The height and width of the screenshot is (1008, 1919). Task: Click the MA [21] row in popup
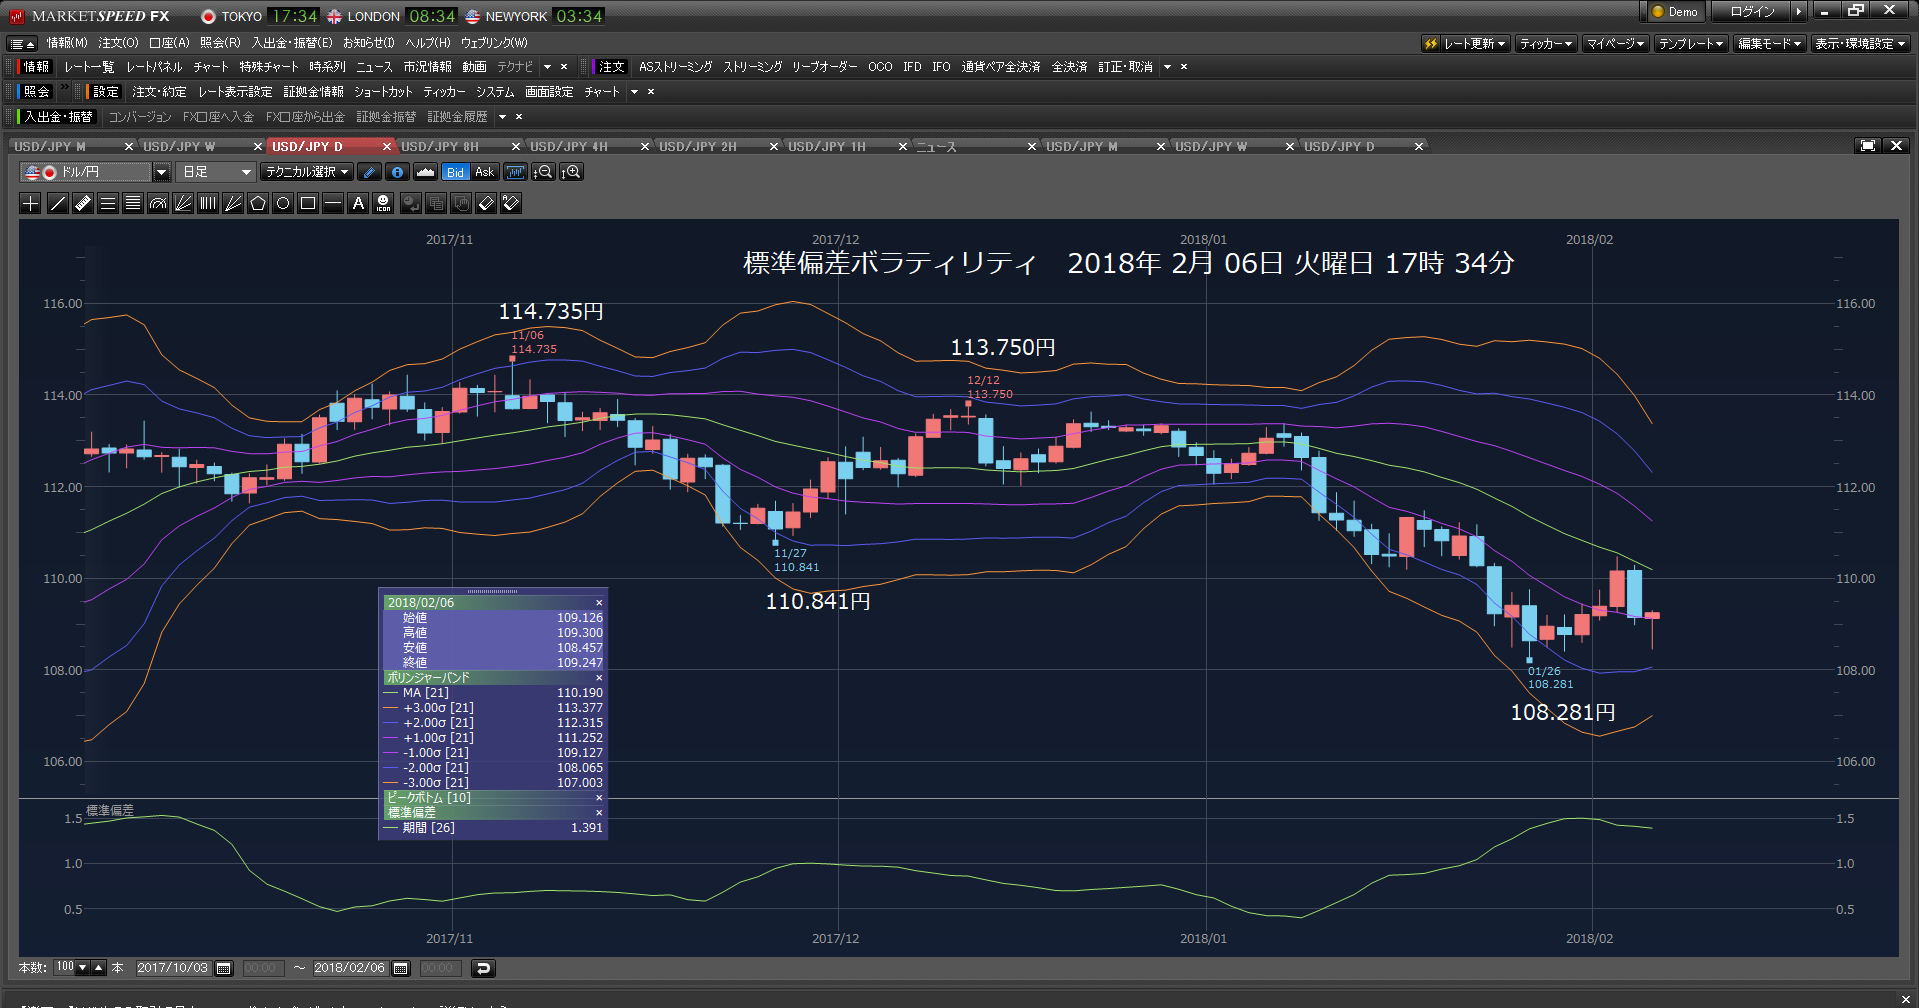[x=493, y=693]
